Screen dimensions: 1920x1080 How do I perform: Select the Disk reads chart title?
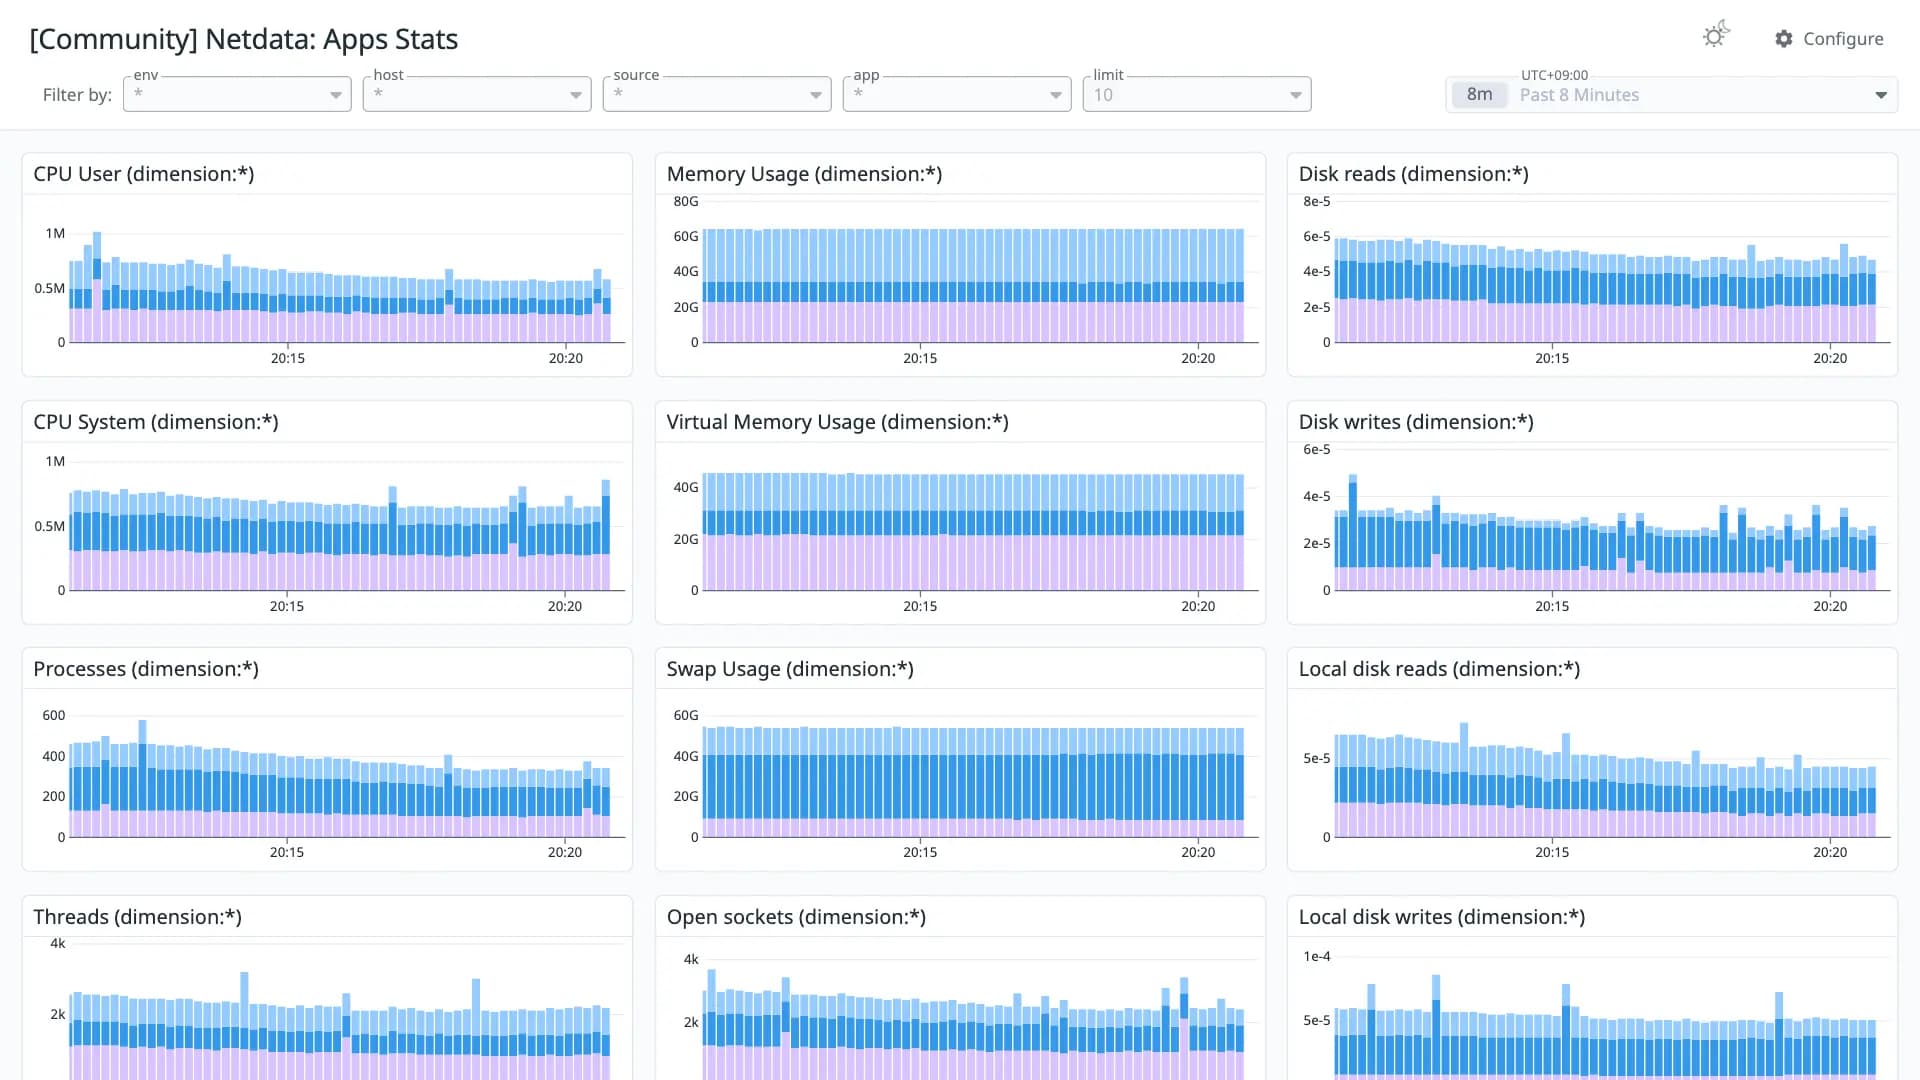tap(1413, 174)
